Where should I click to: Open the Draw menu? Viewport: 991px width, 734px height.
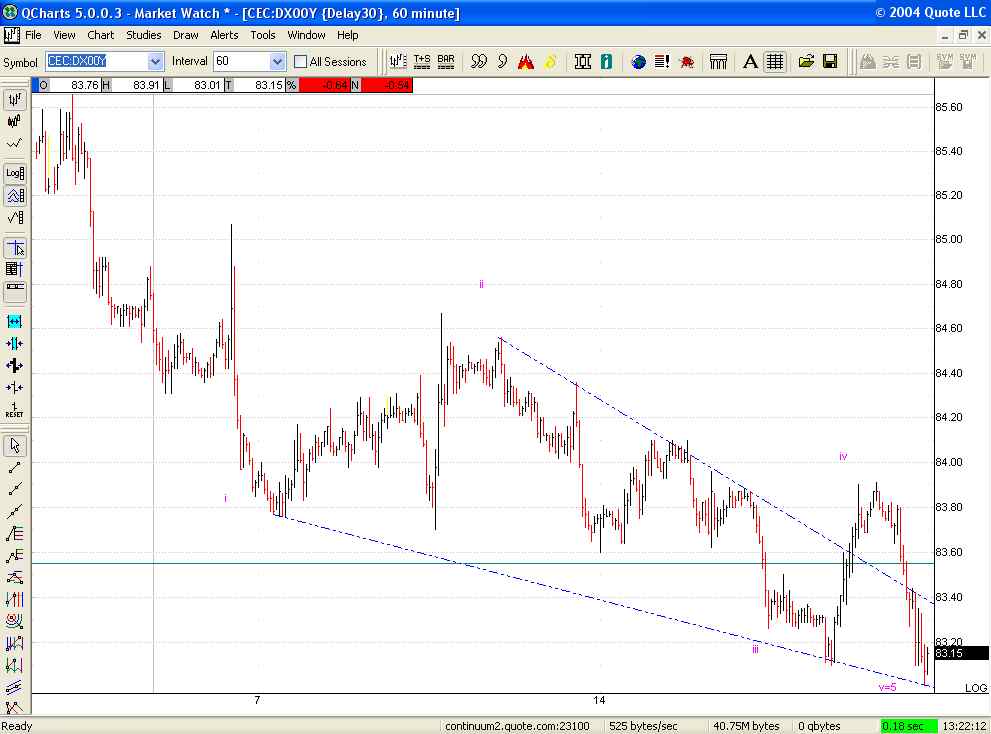[x=186, y=35]
